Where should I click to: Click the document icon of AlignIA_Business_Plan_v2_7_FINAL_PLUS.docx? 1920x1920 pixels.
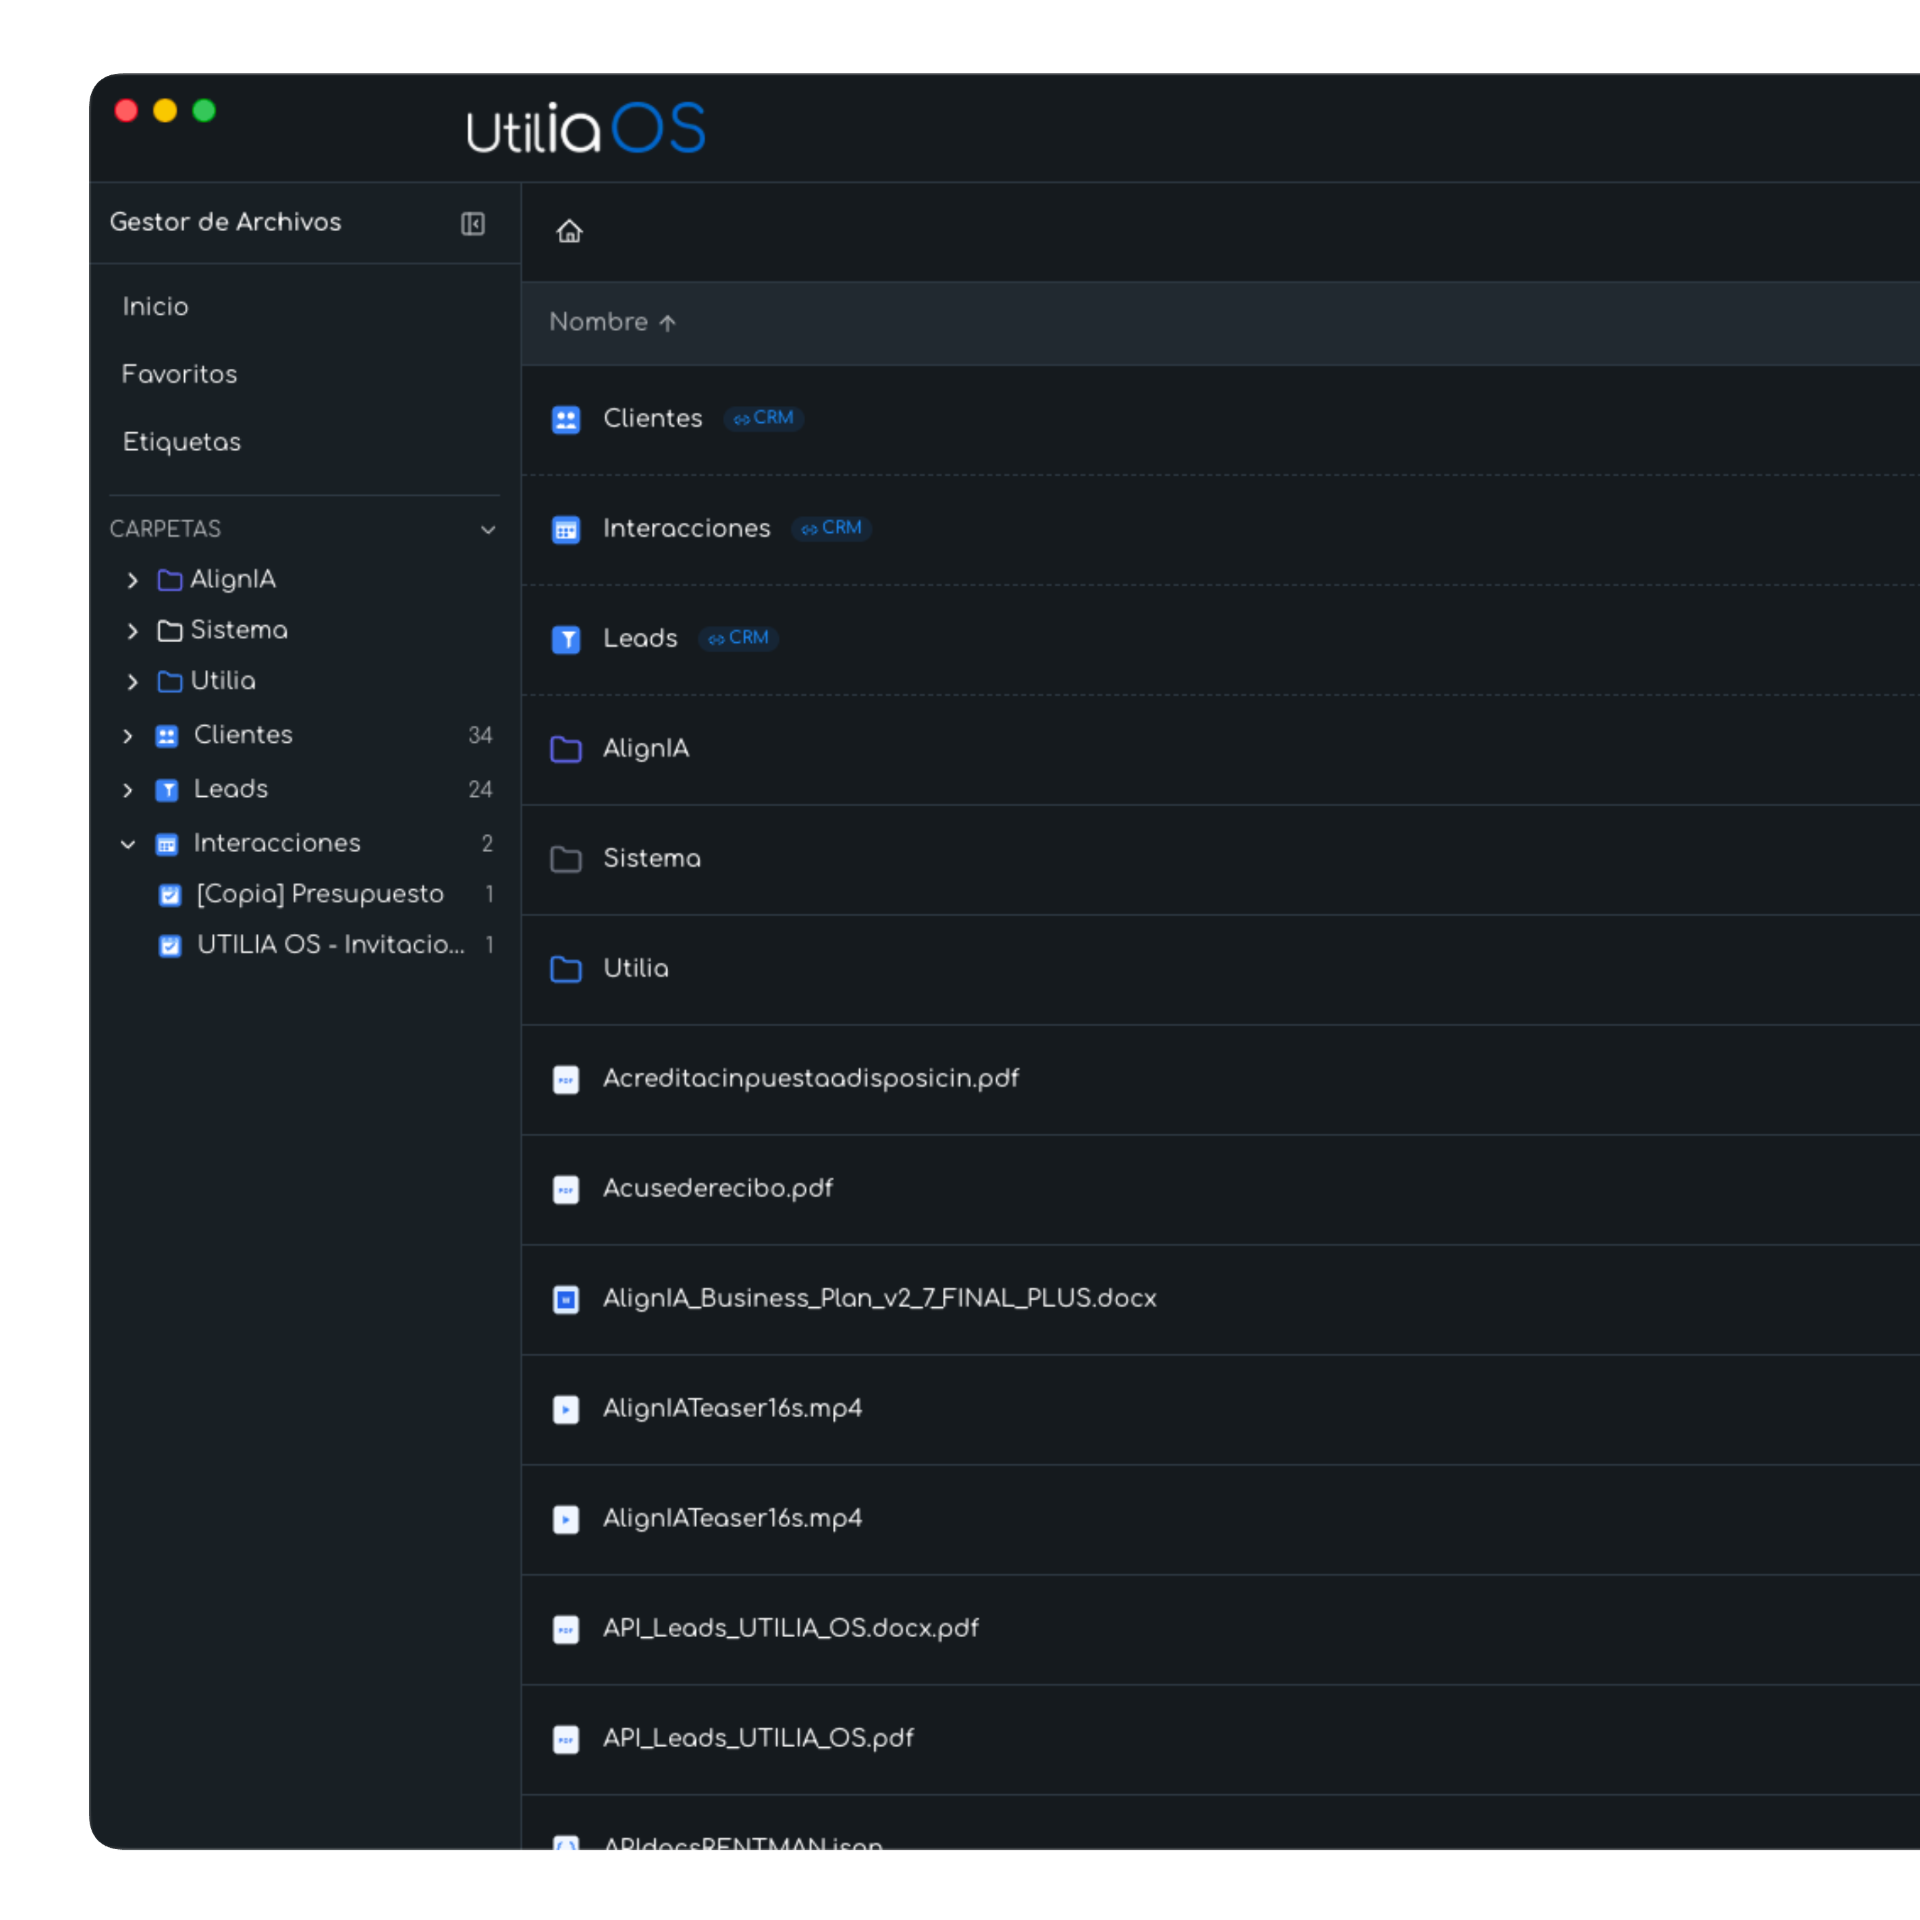[x=566, y=1299]
